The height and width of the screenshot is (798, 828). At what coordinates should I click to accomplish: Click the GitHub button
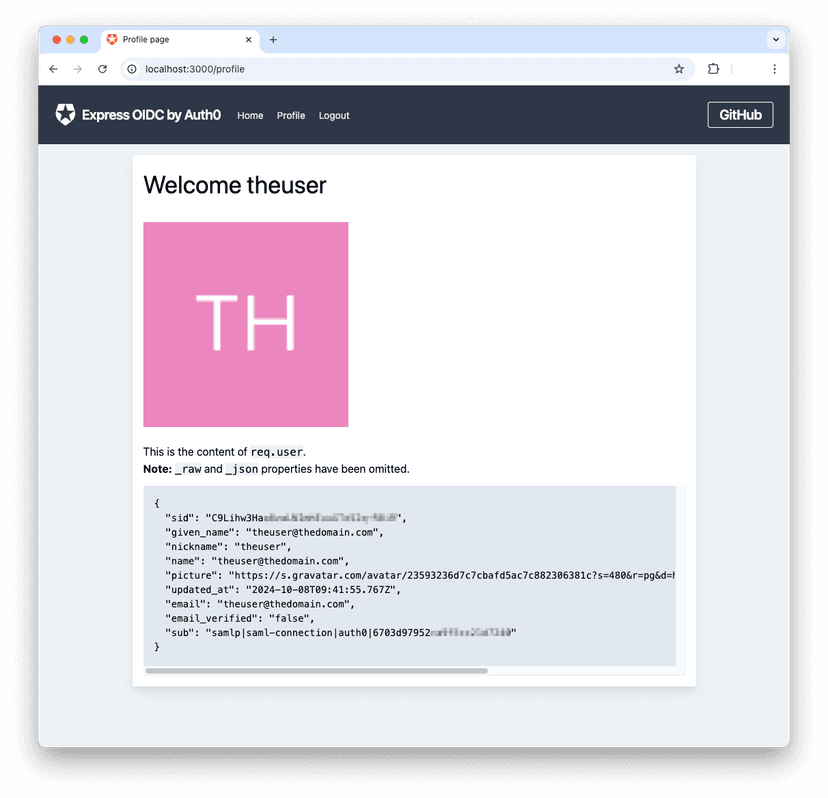pos(740,115)
